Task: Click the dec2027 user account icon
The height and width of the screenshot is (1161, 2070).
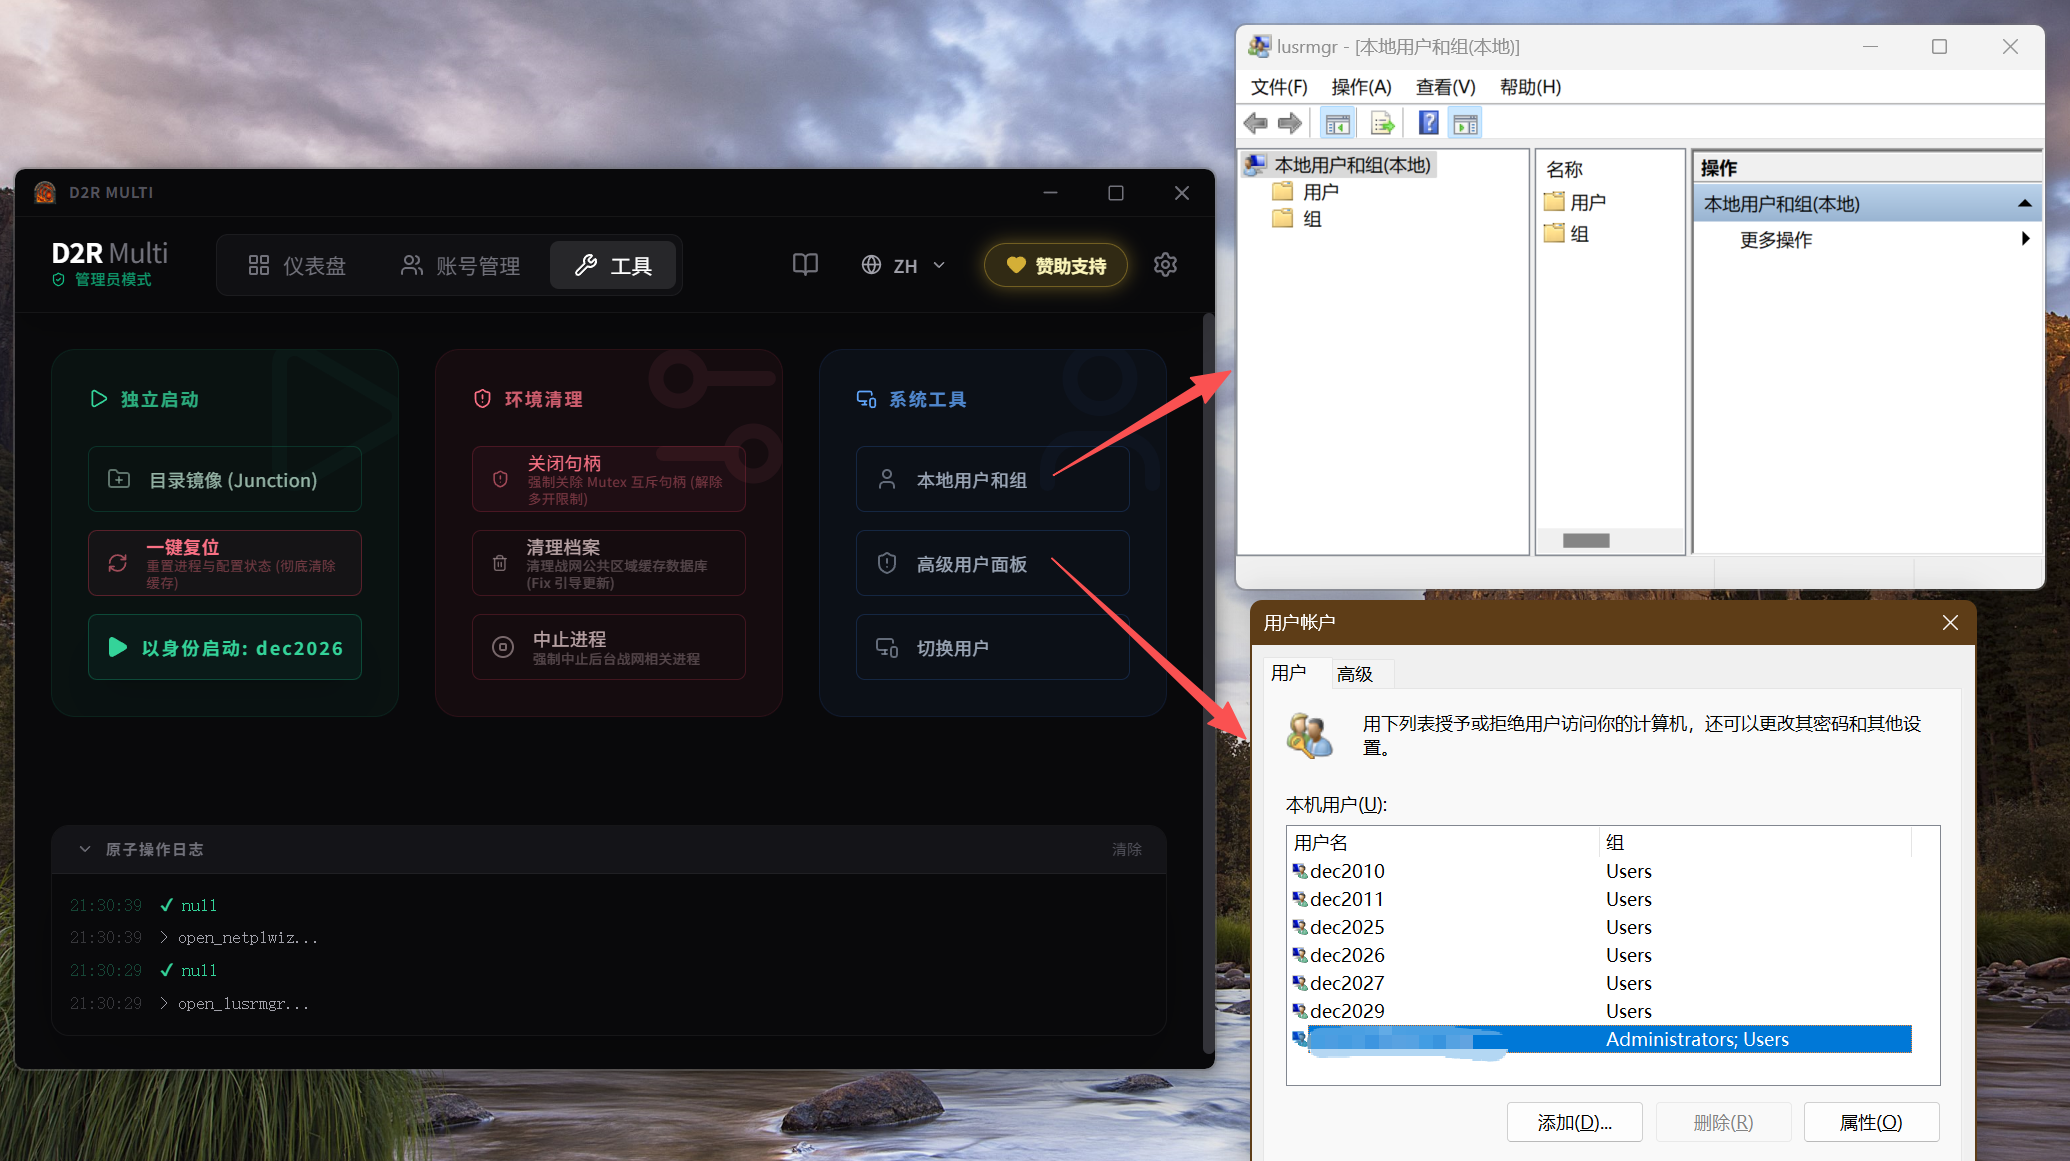Action: click(x=1300, y=983)
